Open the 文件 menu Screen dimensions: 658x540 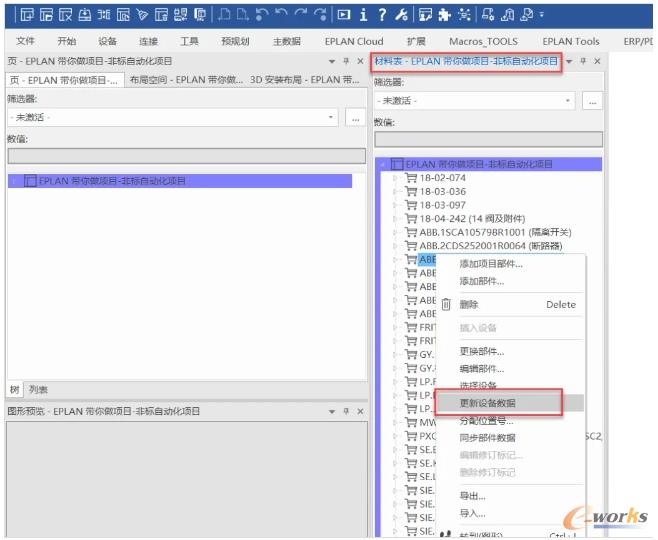tap(25, 41)
